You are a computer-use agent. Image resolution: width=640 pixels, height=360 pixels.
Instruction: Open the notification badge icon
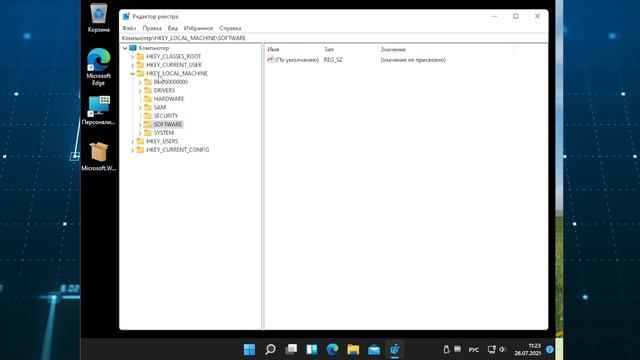tap(550, 349)
